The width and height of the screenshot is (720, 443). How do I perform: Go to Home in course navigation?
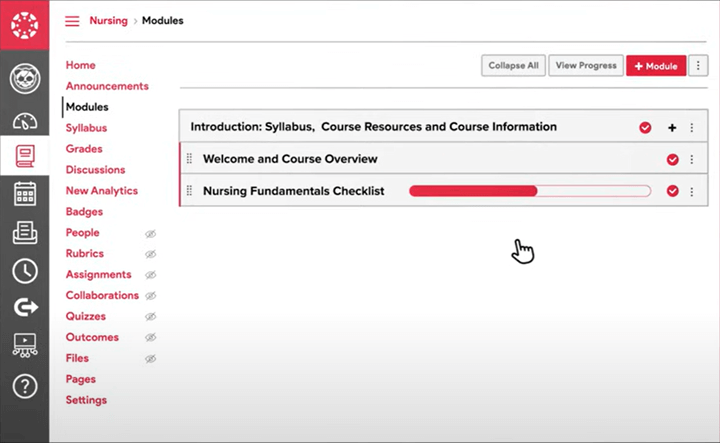pos(80,65)
